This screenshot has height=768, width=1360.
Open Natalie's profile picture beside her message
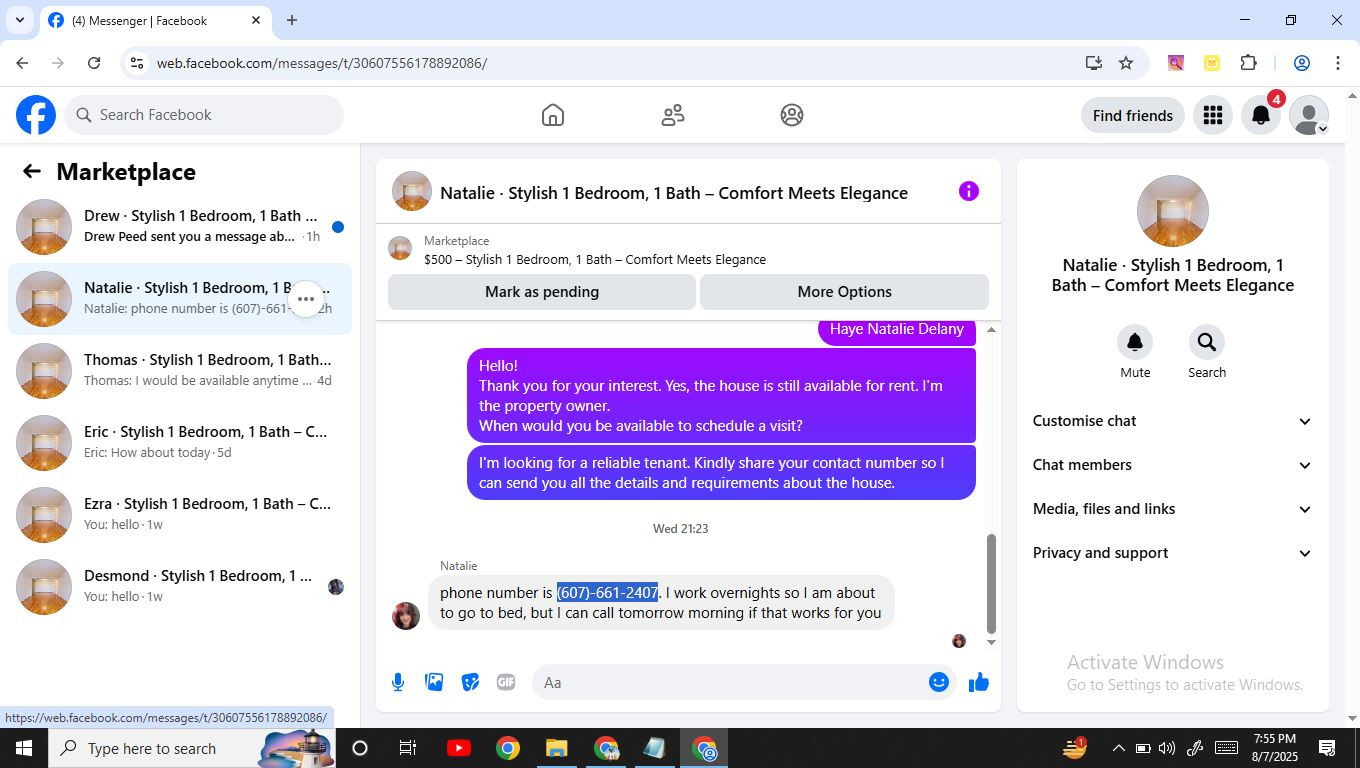(406, 615)
